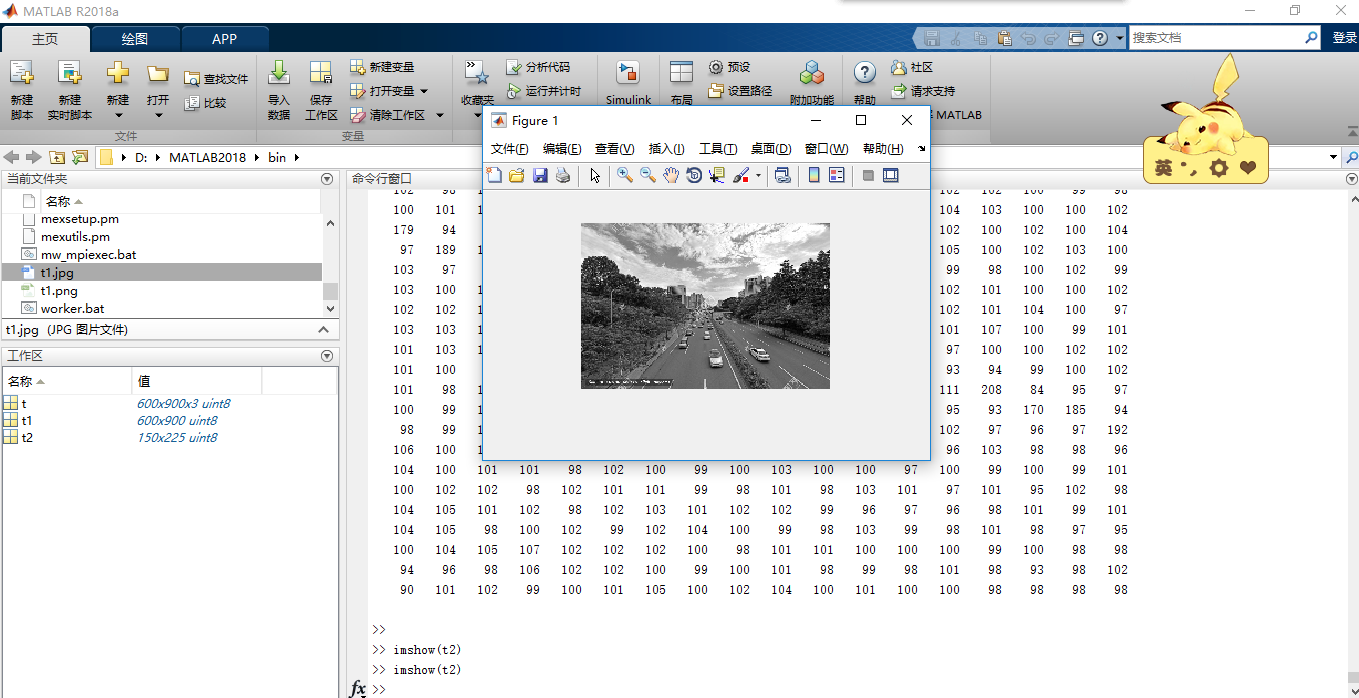The width and height of the screenshot is (1359, 698).
Task: Click the grayscale image in Figure 1
Action: [705, 306]
